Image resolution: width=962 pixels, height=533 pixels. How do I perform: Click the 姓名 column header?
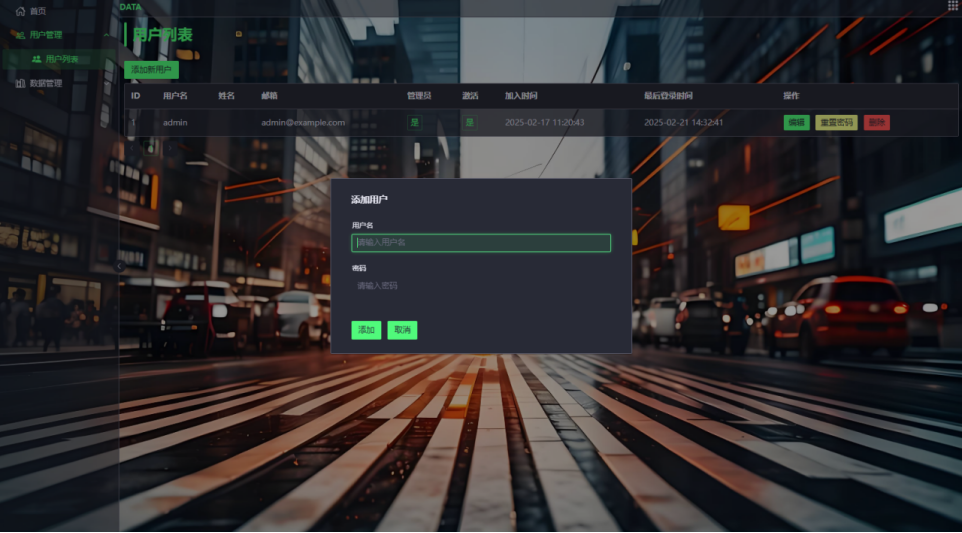pos(226,96)
